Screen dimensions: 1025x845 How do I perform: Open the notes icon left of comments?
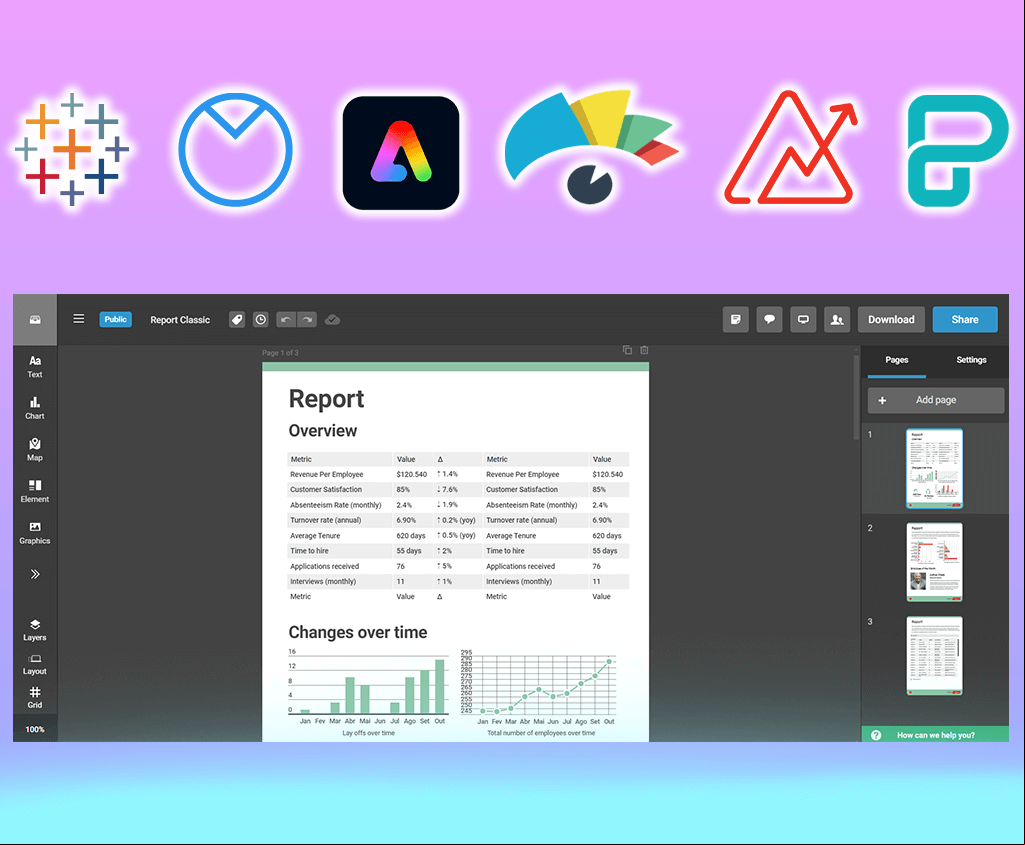tap(735, 320)
